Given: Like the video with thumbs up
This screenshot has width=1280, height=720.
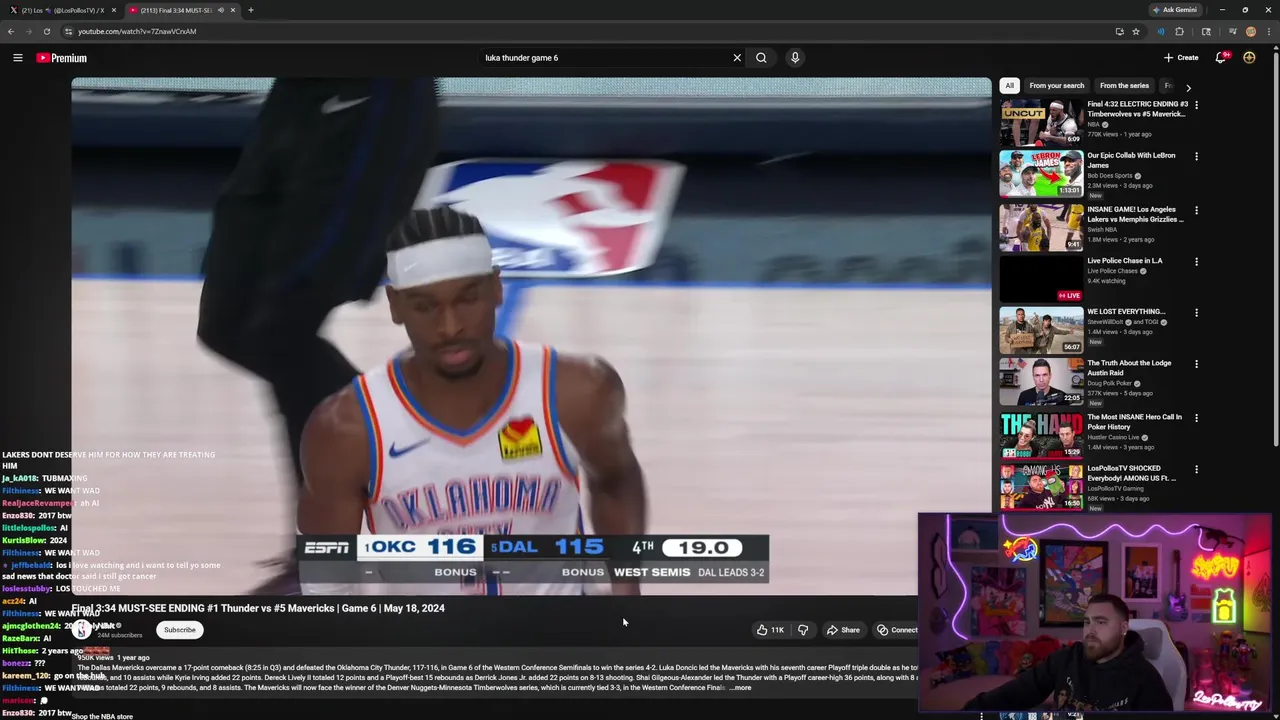Looking at the screenshot, I should click(770, 630).
